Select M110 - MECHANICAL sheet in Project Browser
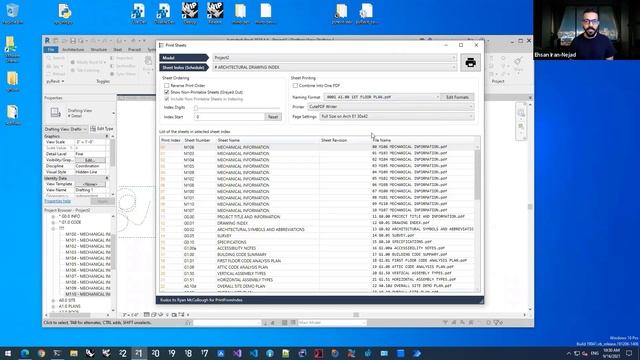This screenshot has width=640, height=360. click(87, 294)
